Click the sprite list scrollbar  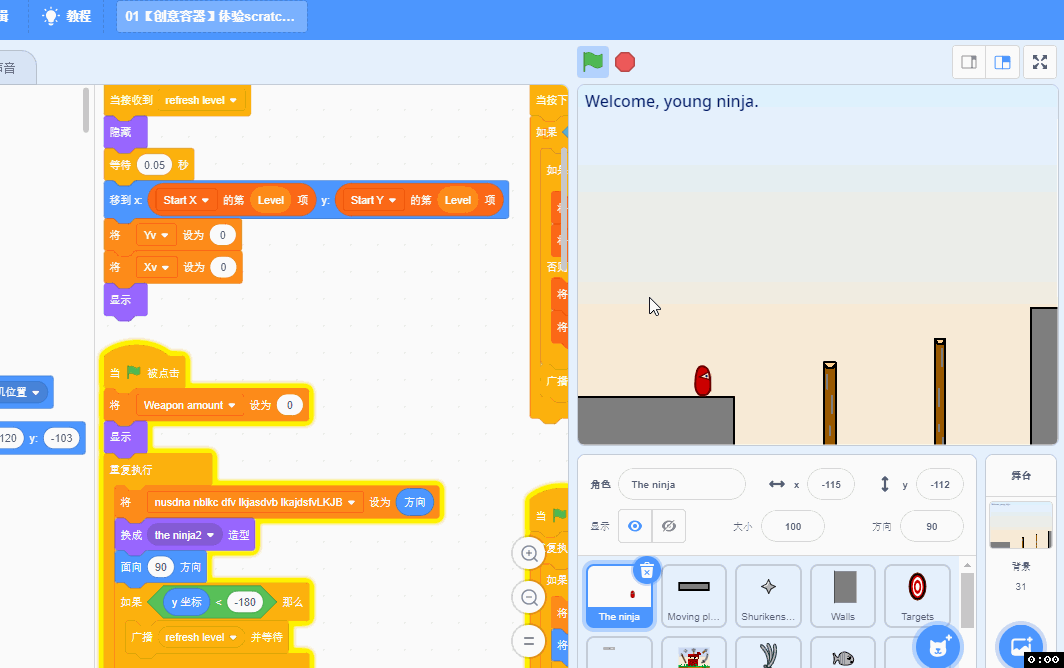[x=967, y=600]
